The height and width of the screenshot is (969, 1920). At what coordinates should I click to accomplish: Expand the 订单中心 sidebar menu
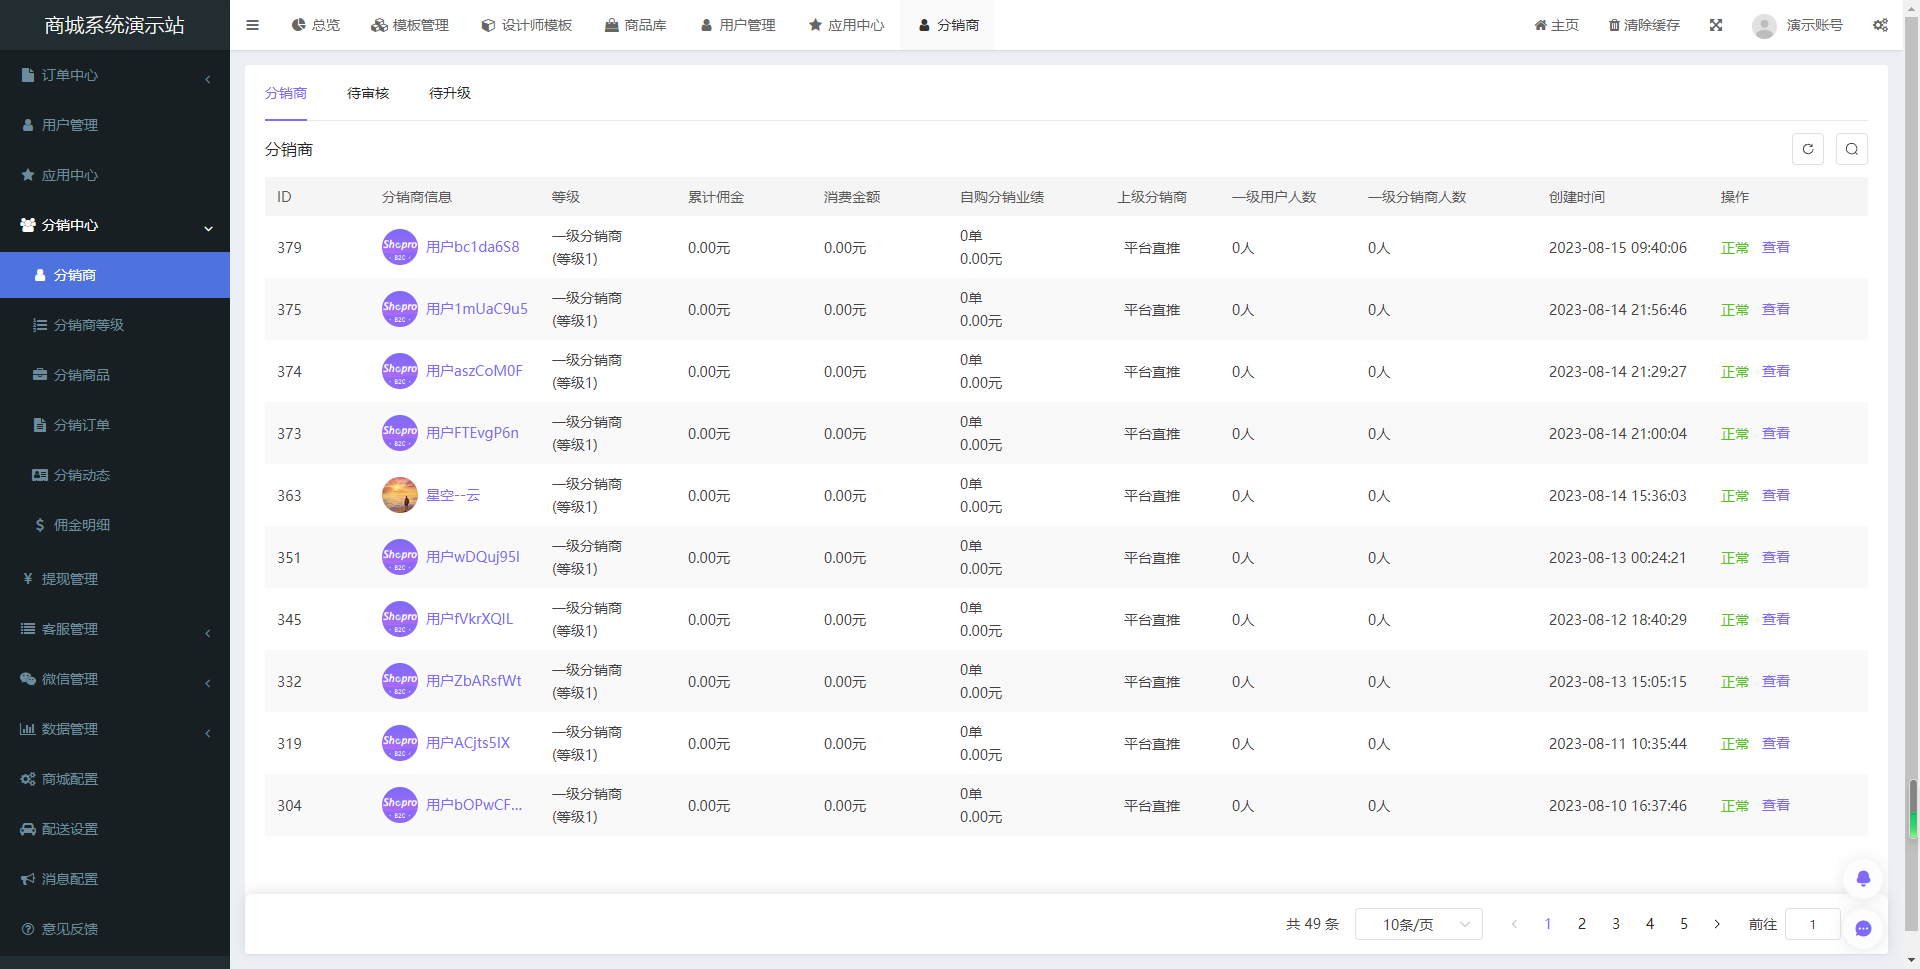[x=115, y=75]
